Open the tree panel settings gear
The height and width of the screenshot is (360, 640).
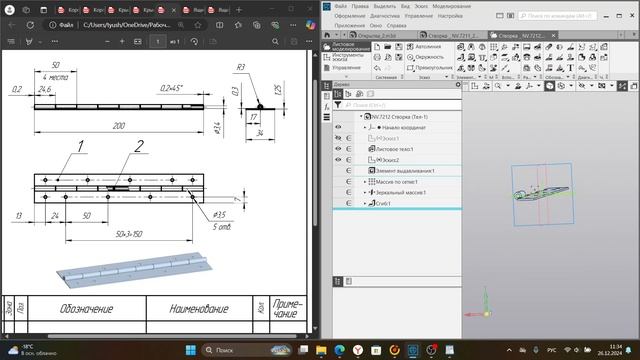tap(458, 84)
